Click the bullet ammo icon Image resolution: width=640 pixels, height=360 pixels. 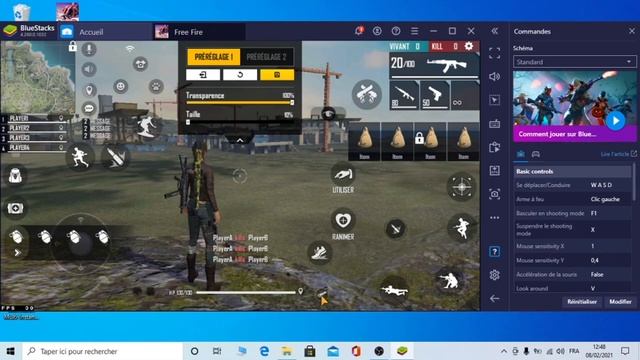point(116,157)
